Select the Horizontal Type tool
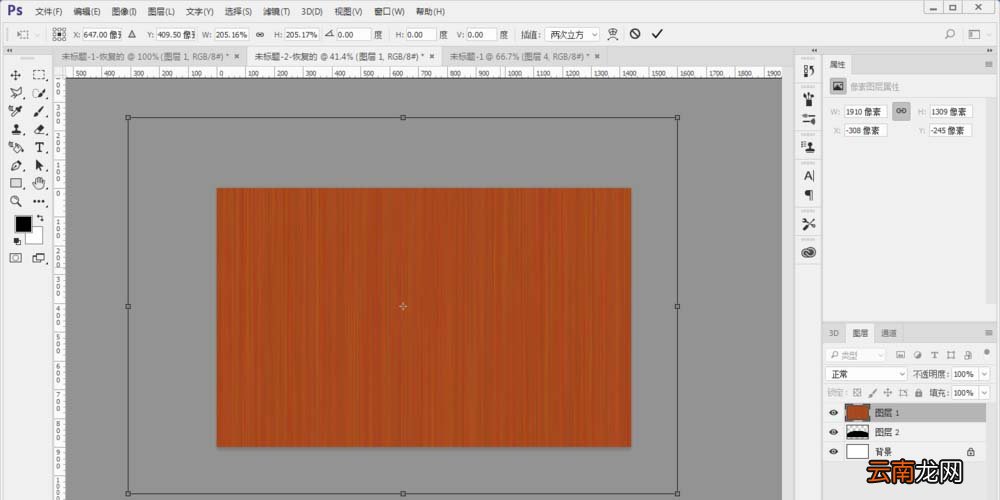 pyautogui.click(x=39, y=147)
